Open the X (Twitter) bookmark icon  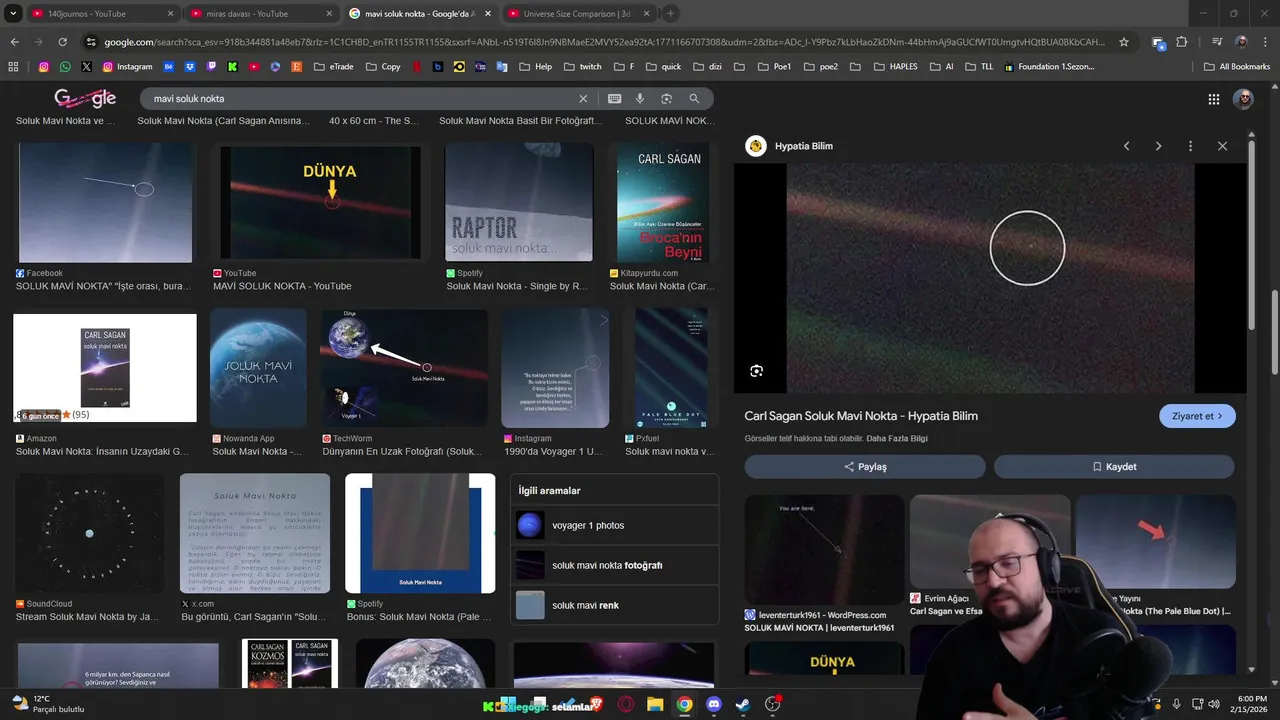point(86,67)
